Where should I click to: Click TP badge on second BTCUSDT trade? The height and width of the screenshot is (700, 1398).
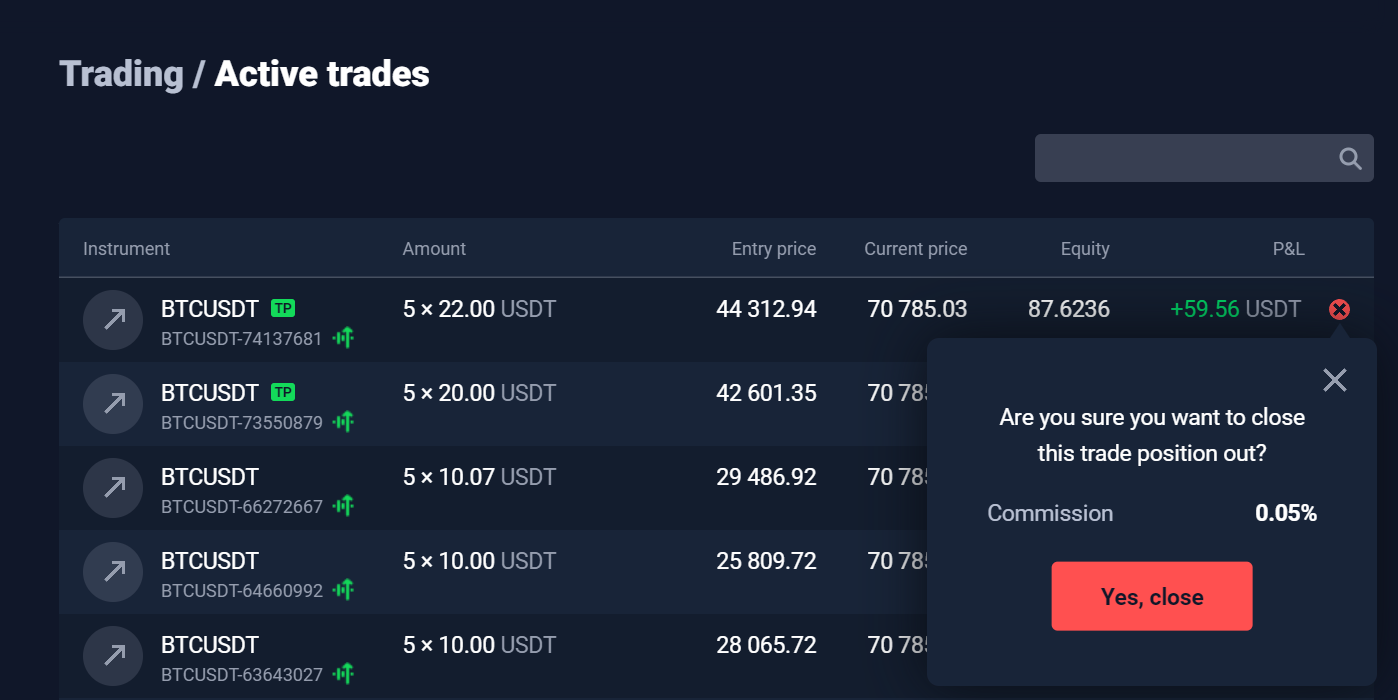coord(283,392)
